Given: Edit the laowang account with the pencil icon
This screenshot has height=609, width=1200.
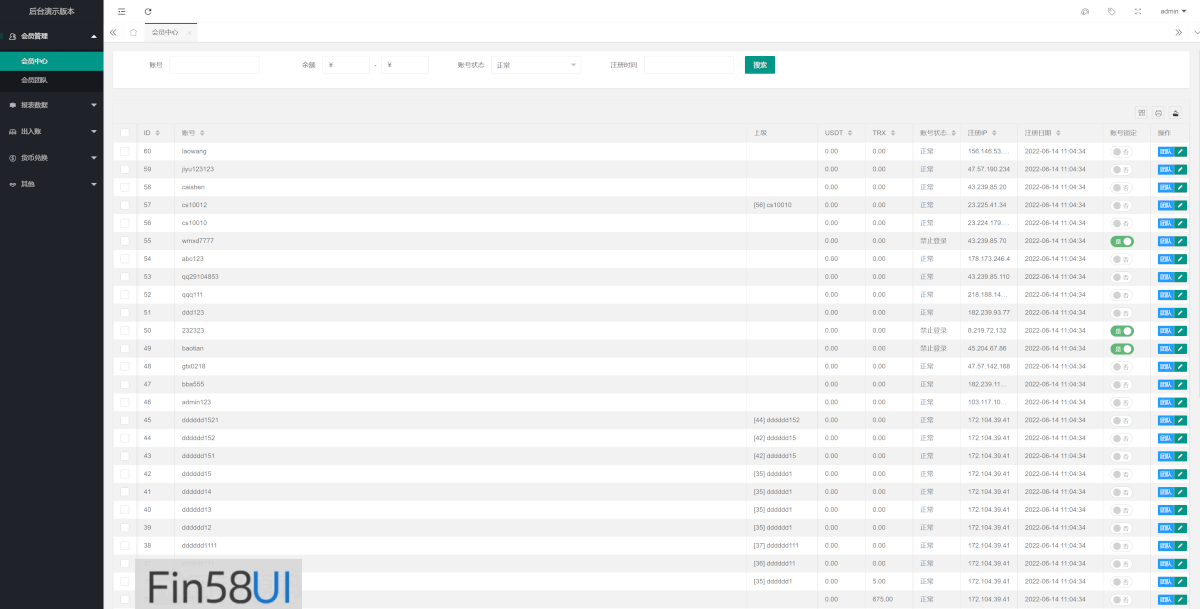Looking at the screenshot, I should [x=1181, y=151].
